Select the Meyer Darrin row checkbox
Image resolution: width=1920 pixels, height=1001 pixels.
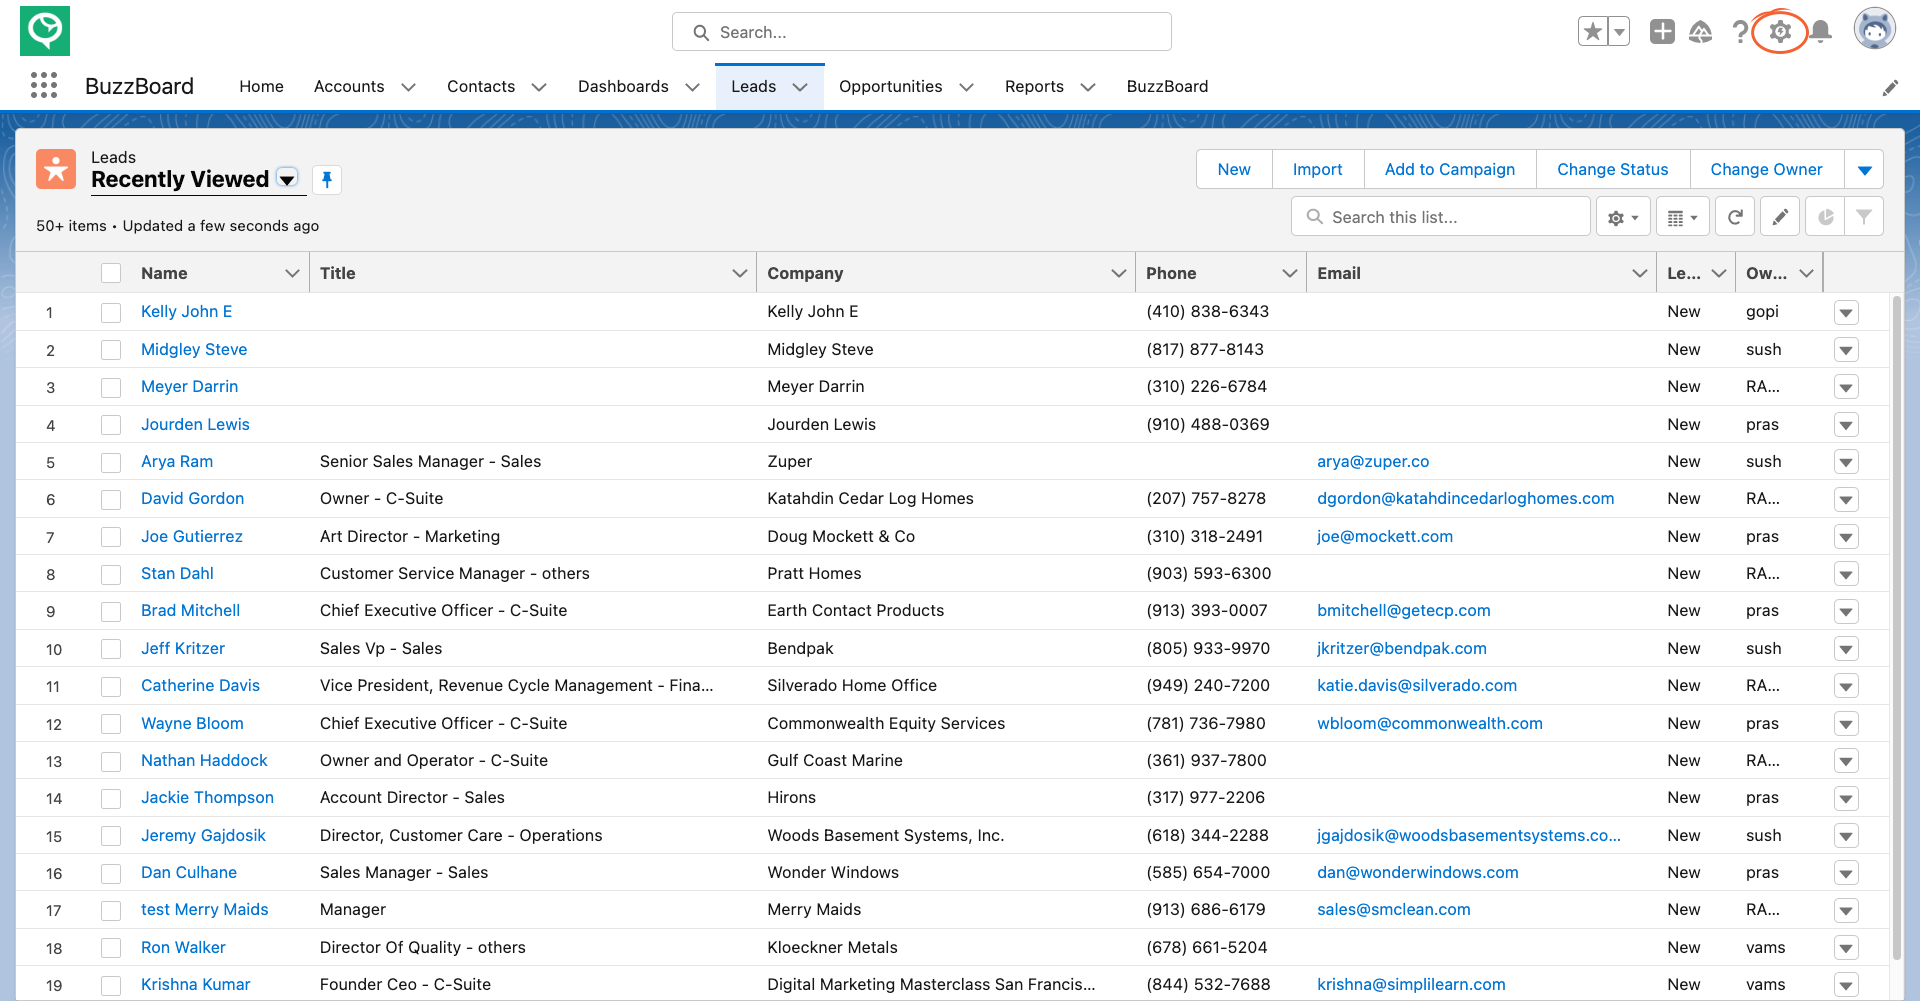click(111, 387)
